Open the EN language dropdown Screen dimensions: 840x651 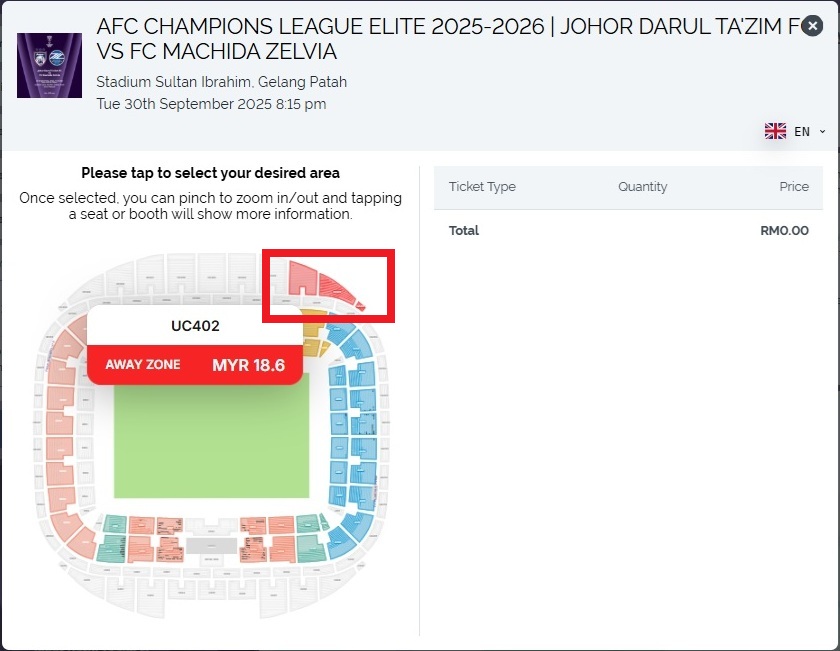click(x=796, y=131)
